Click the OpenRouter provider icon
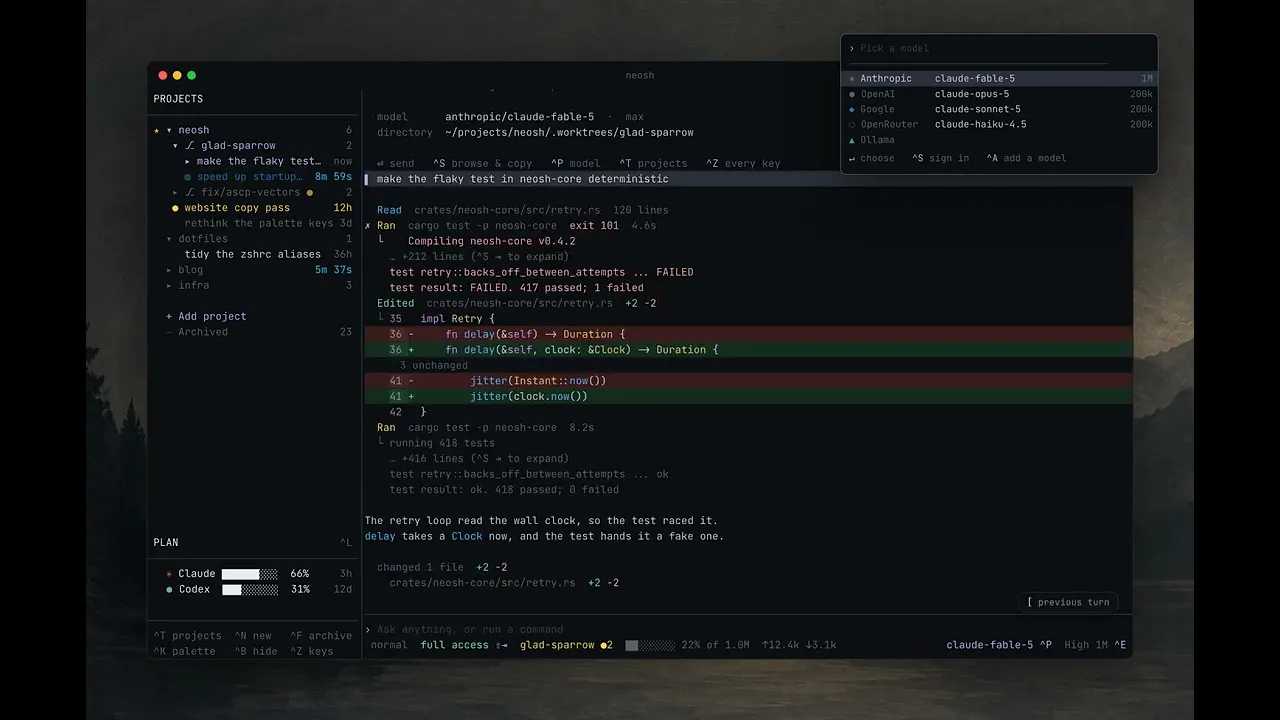The height and width of the screenshot is (720, 1280). pos(851,125)
